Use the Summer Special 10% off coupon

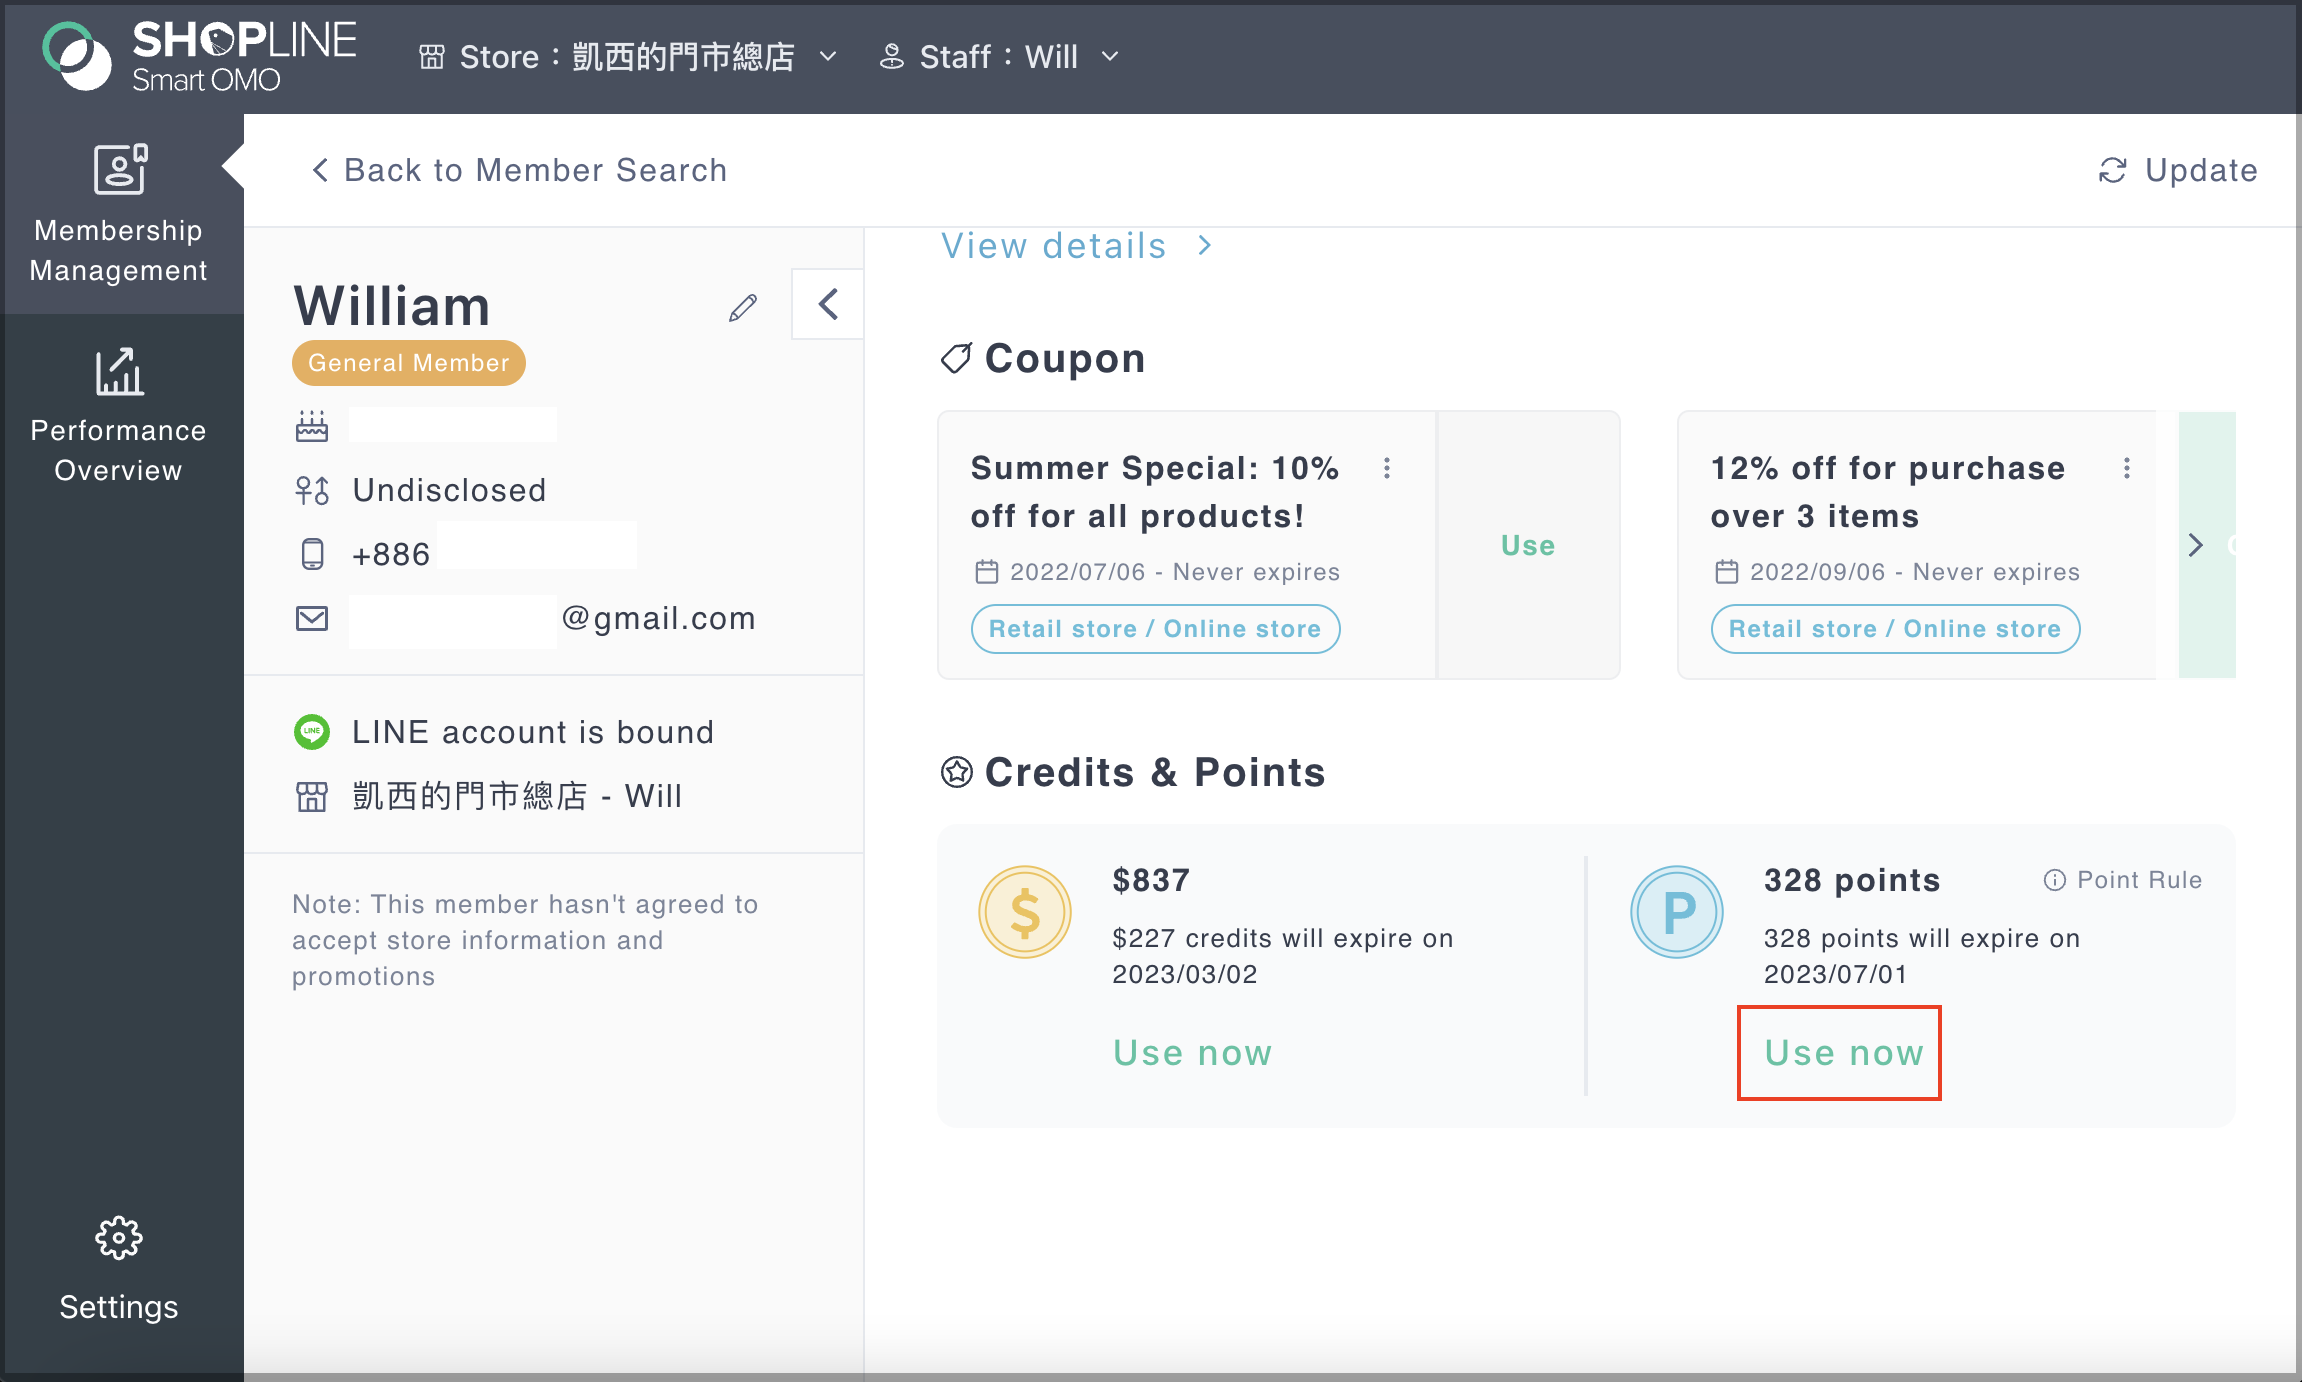tap(1528, 545)
